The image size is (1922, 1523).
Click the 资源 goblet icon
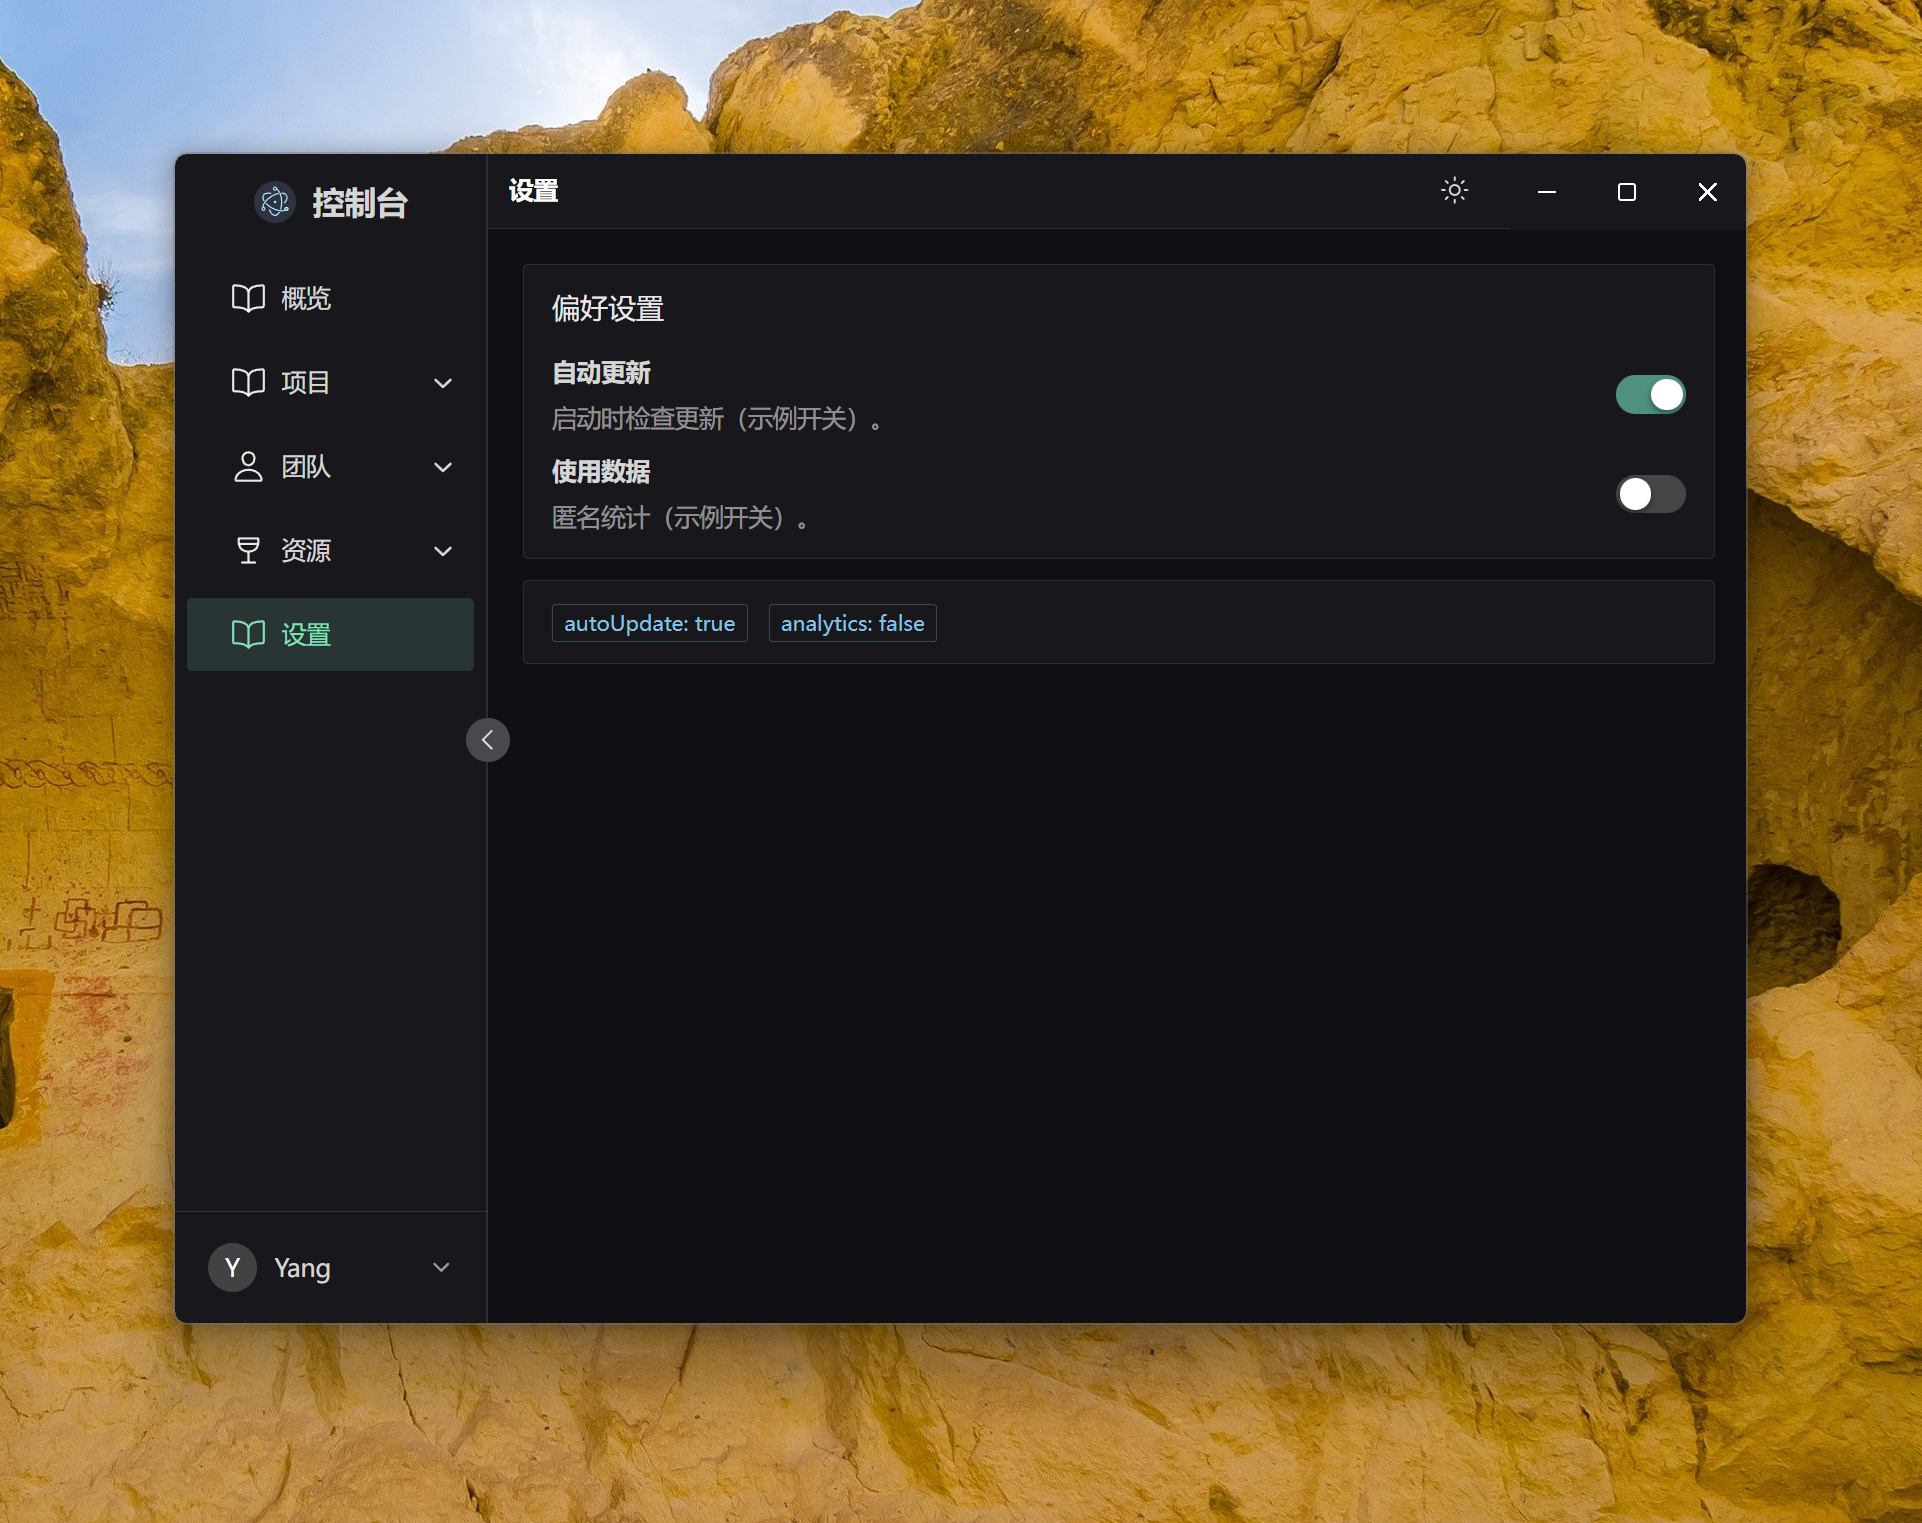(x=247, y=550)
